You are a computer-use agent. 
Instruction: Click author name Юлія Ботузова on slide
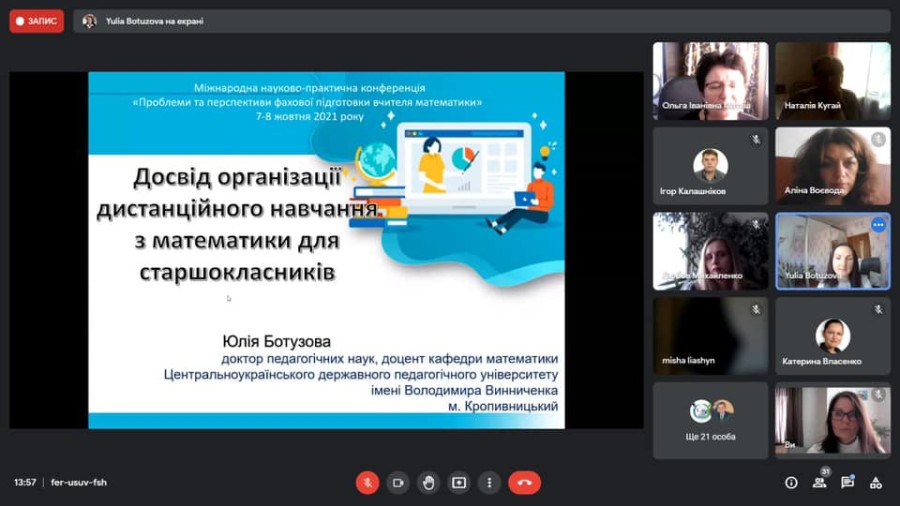pos(276,341)
